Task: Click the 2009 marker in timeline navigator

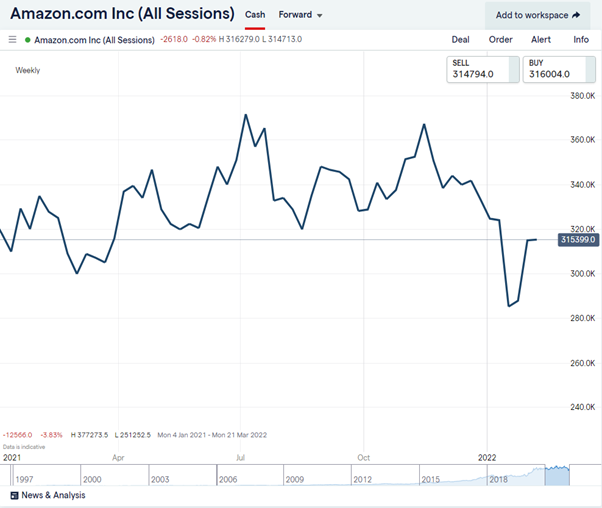Action: (x=295, y=480)
